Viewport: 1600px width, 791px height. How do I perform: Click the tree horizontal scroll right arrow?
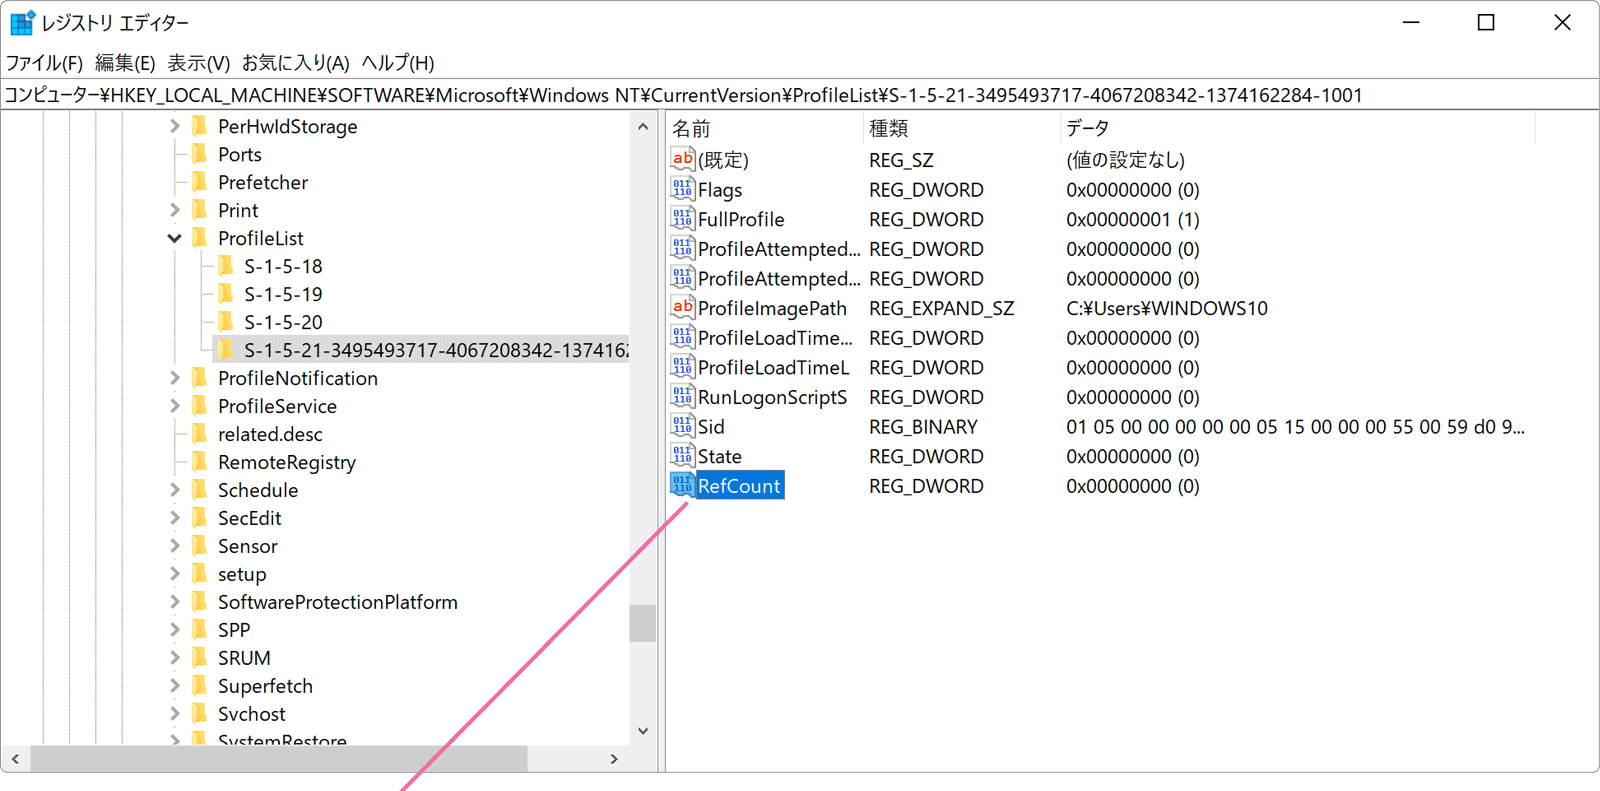[x=614, y=759]
